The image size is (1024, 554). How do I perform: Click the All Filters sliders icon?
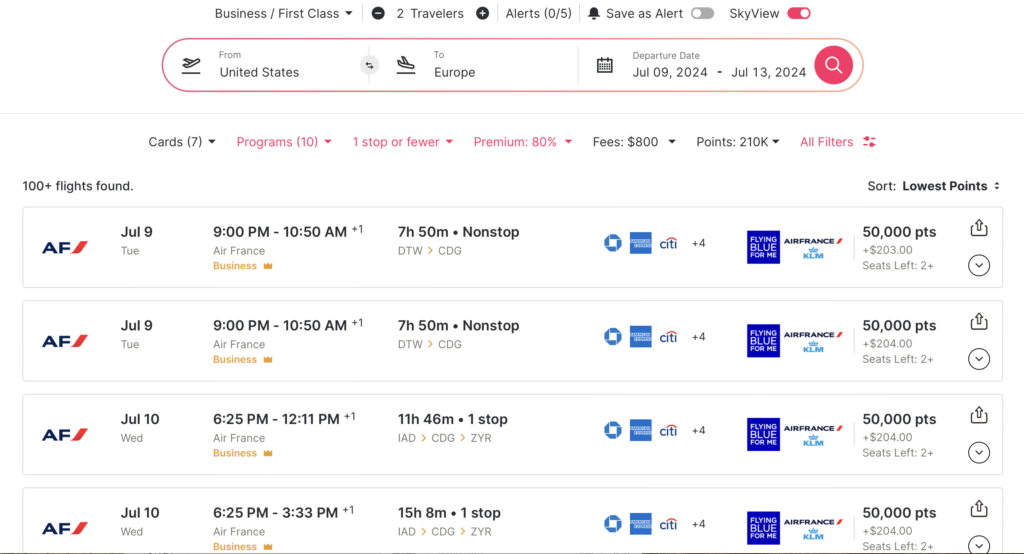pyautogui.click(x=869, y=142)
